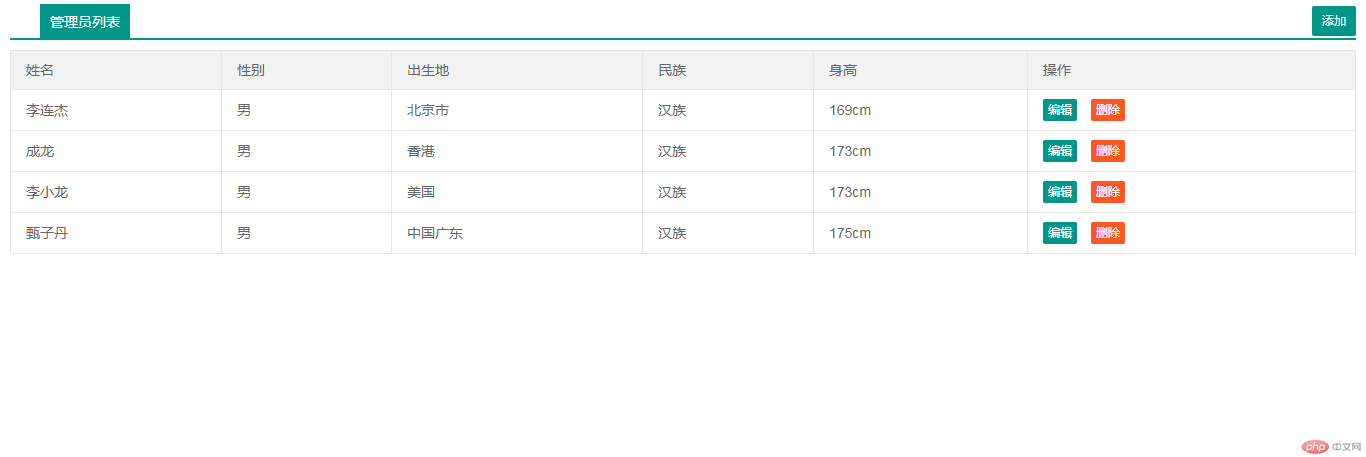This screenshot has height=457, width=1366.
Task: Delete the 李连杰 row
Action: [1108, 110]
